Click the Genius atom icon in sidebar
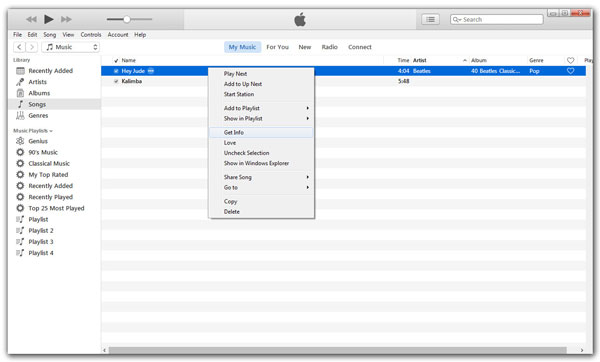The width and height of the screenshot is (600, 362). [20, 141]
